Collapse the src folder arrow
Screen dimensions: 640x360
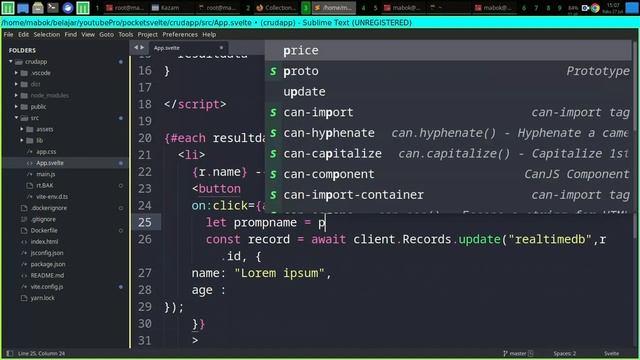tap(16, 118)
